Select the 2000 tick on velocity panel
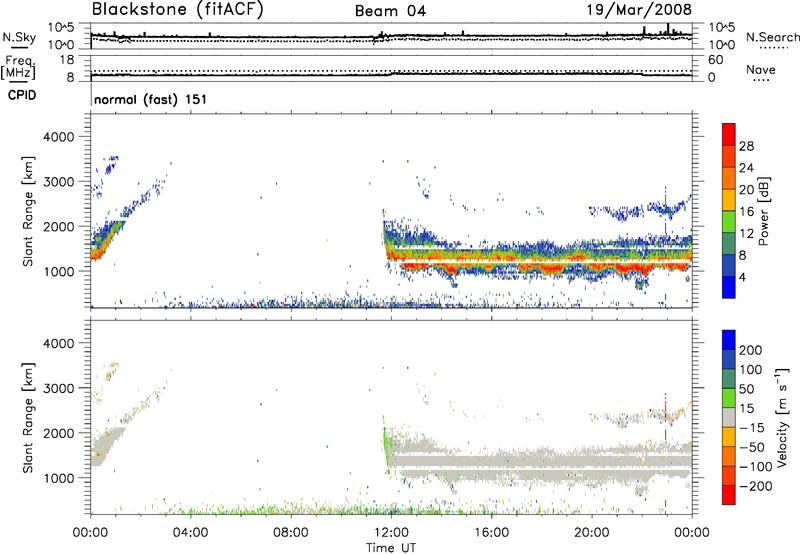 (x=59, y=433)
